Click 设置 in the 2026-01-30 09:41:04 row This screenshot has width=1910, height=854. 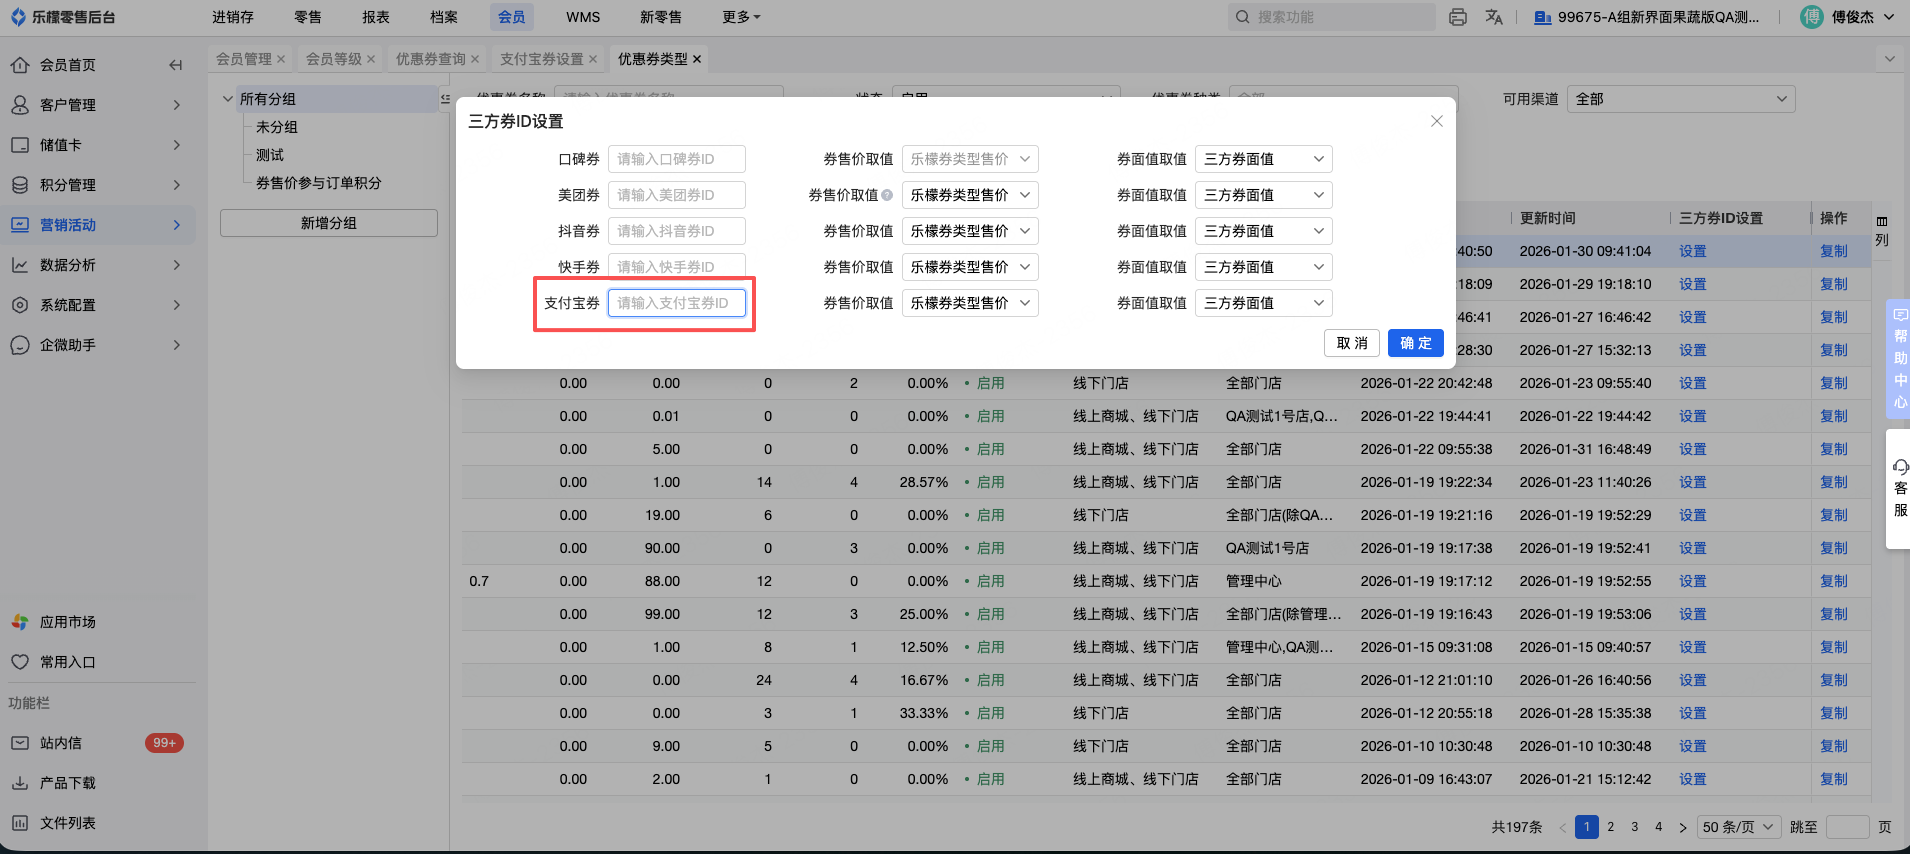[1693, 251]
